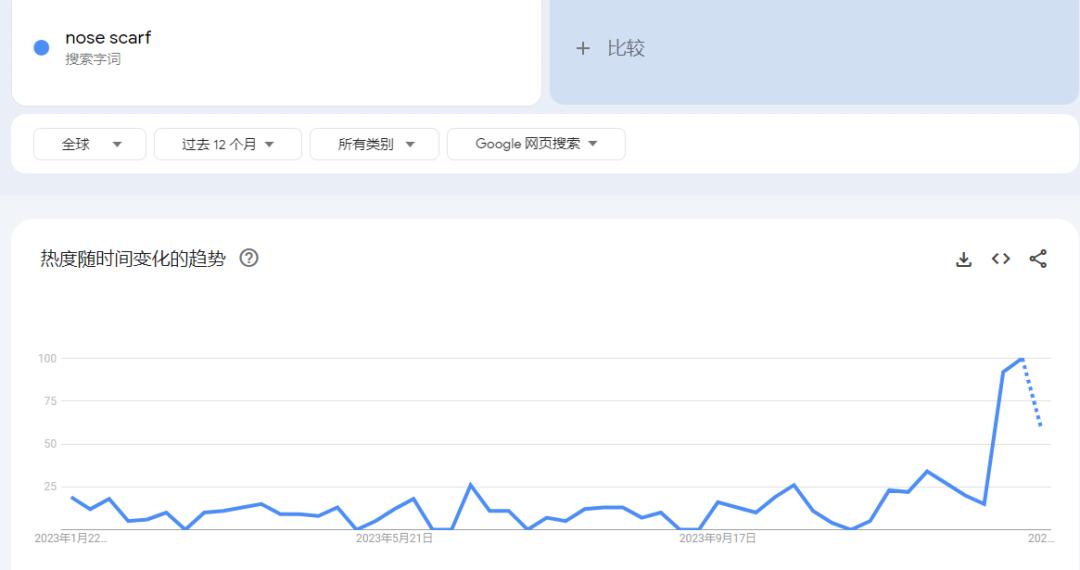Click the 2023年5月21日 axis label
Image resolution: width=1080 pixels, height=570 pixels.
tap(394, 538)
